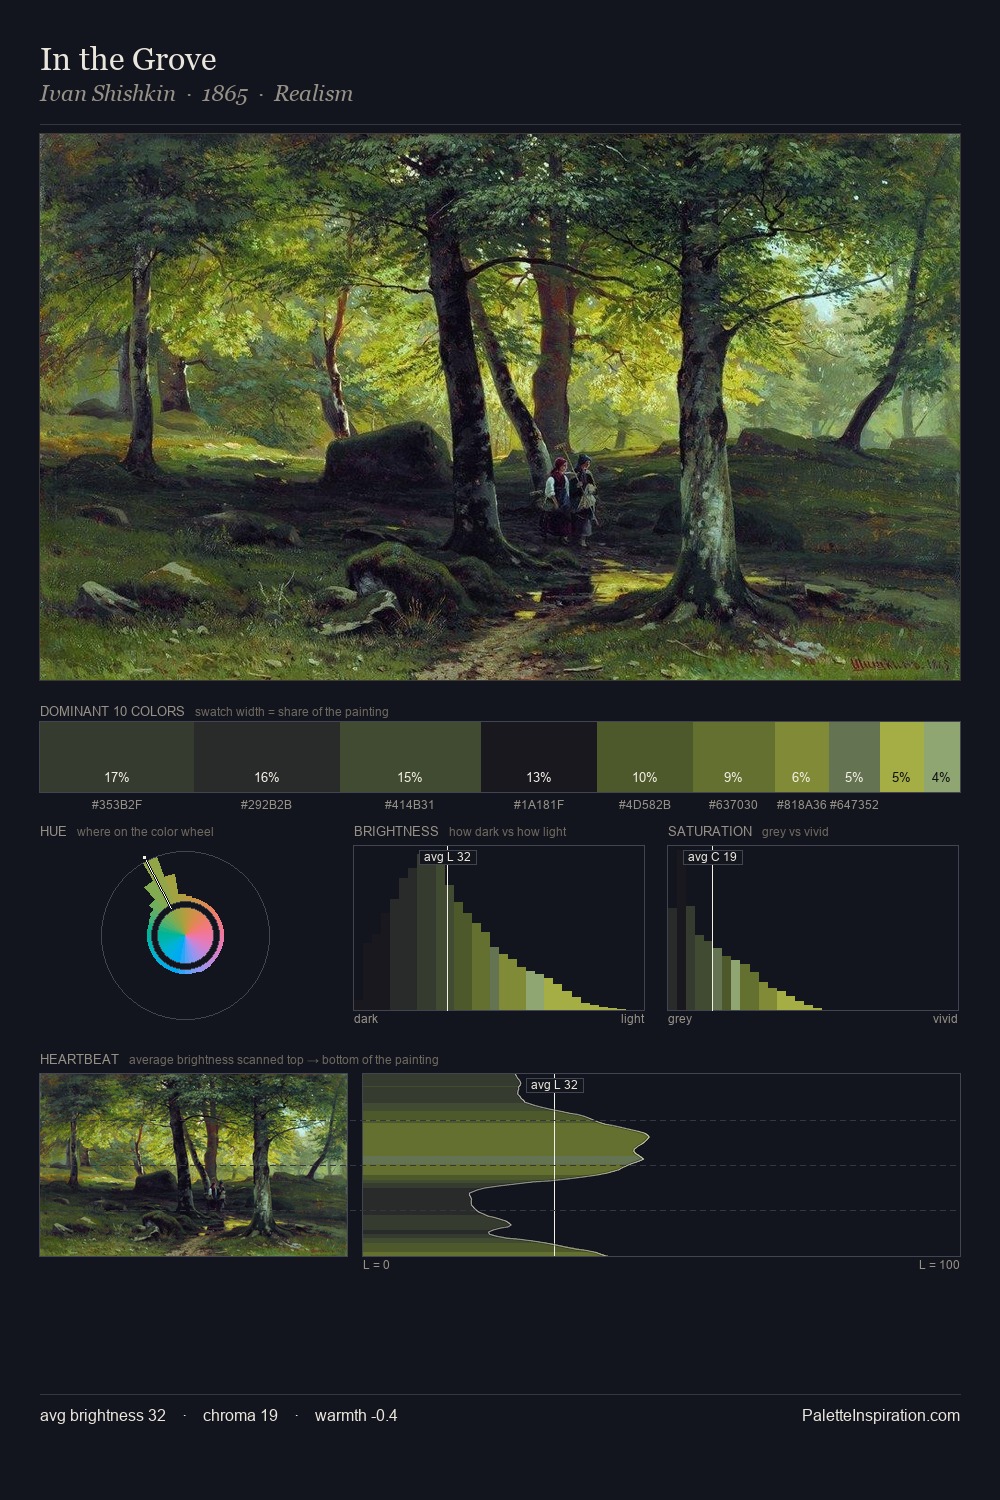Viewport: 1000px width, 1500px height.
Task: Click "grey vs vivid" caption
Action: pos(795,832)
